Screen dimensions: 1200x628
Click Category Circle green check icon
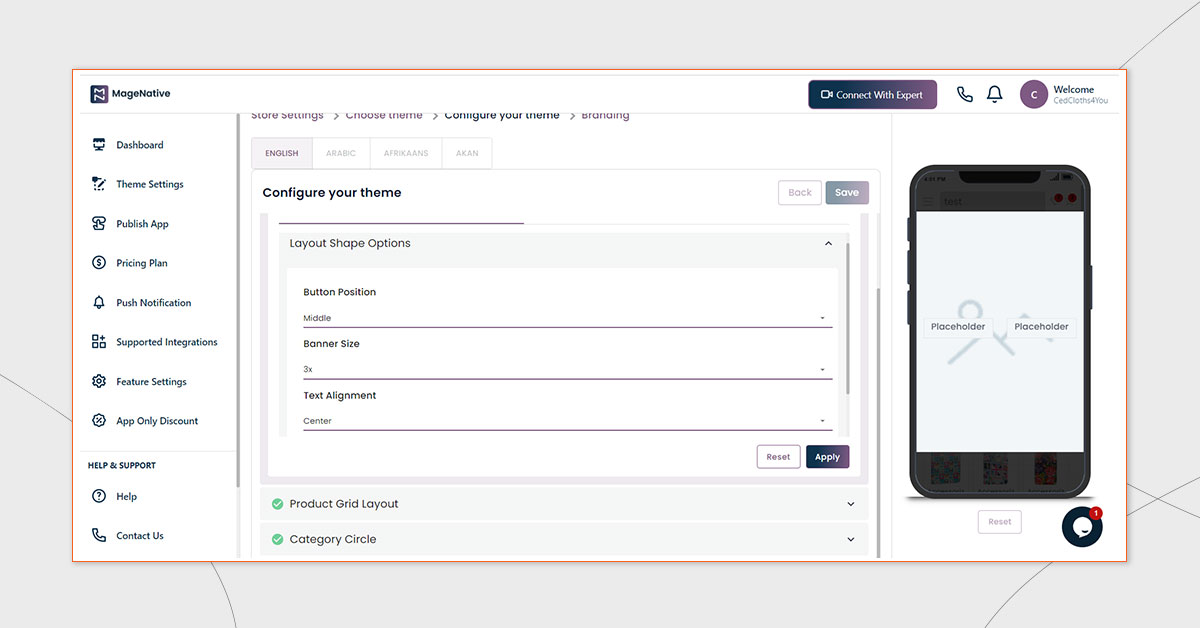pos(277,539)
